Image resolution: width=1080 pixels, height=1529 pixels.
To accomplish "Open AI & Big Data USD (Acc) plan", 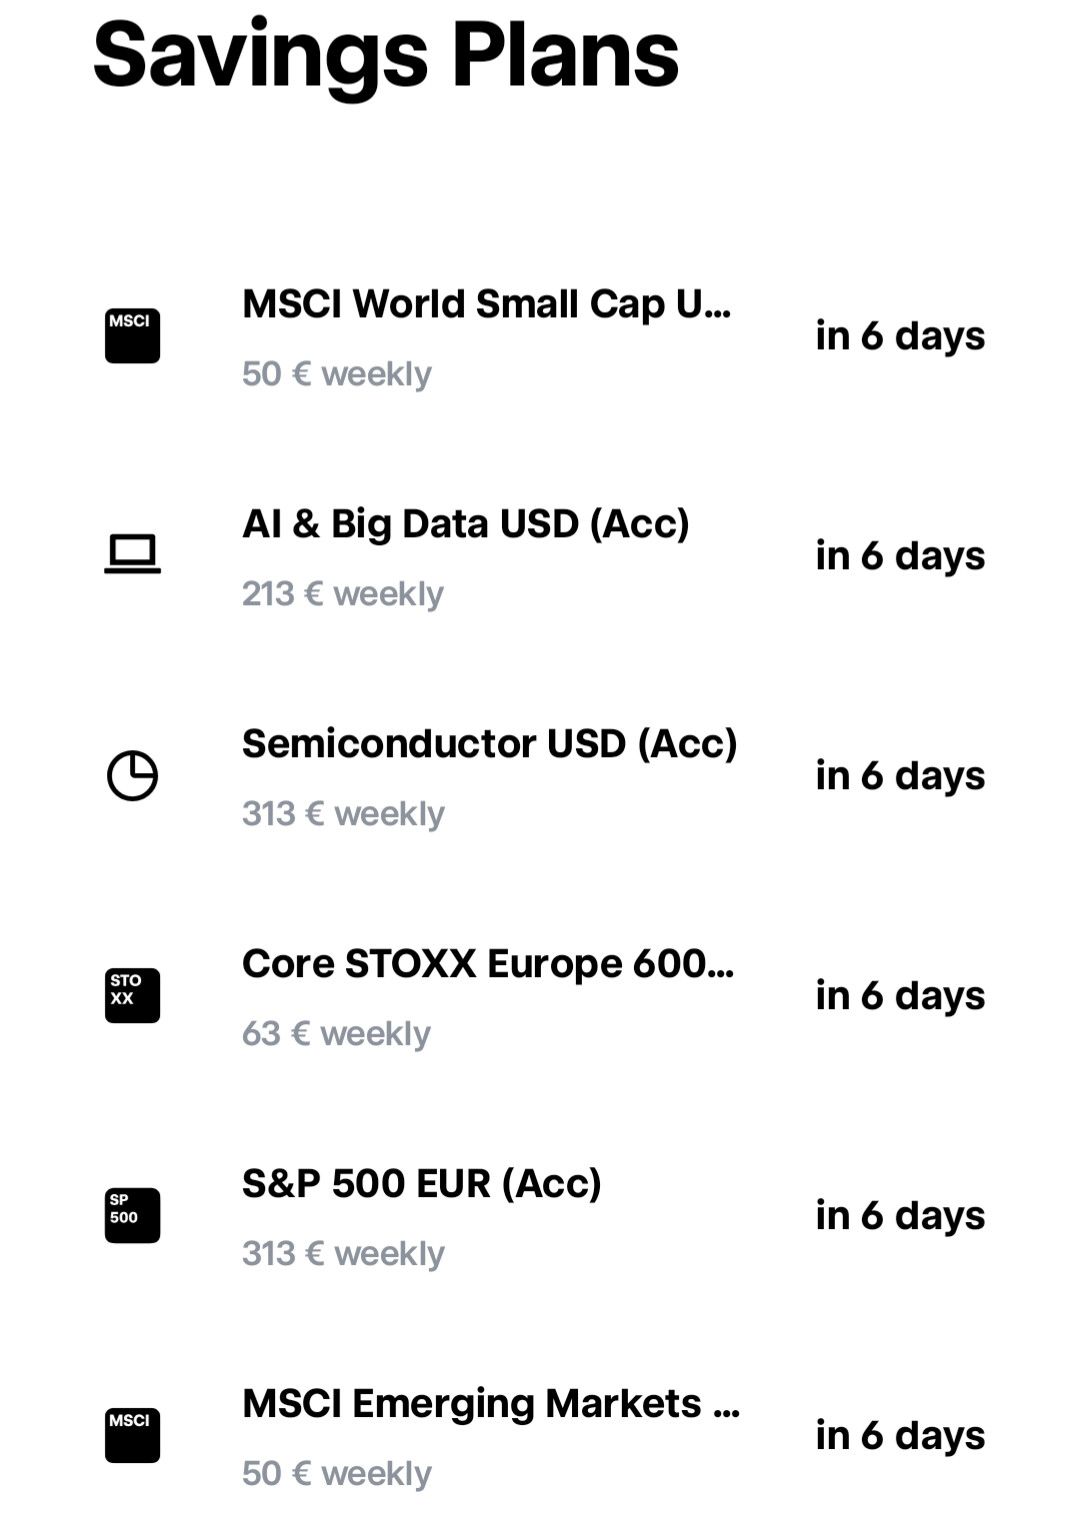I will [540, 557].
